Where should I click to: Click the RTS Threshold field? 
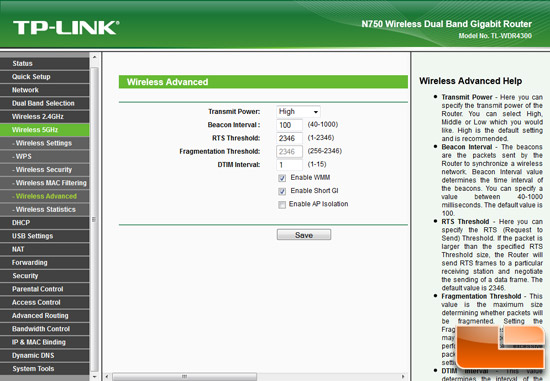pos(289,138)
